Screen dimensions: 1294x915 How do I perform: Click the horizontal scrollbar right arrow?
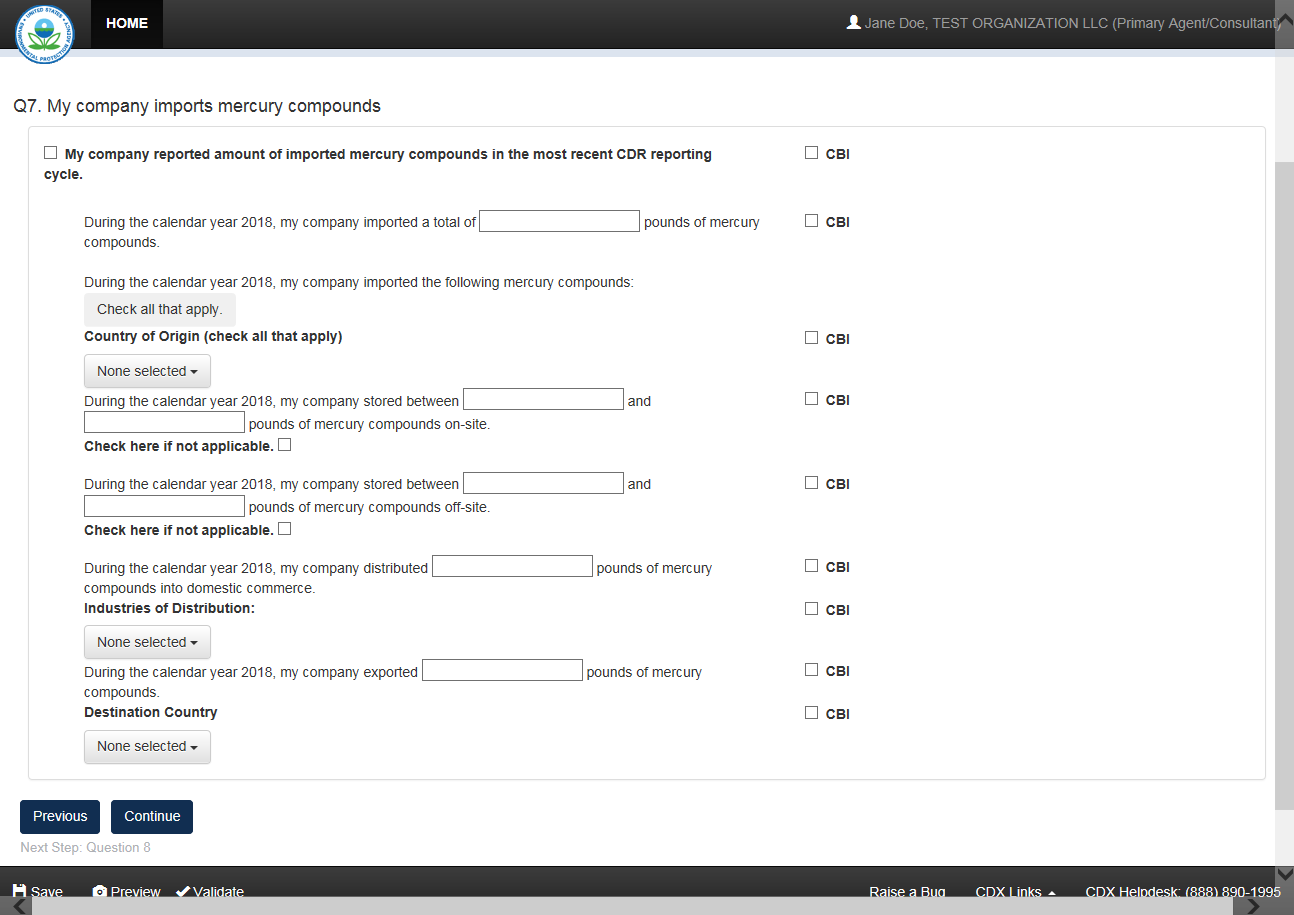[1252, 906]
